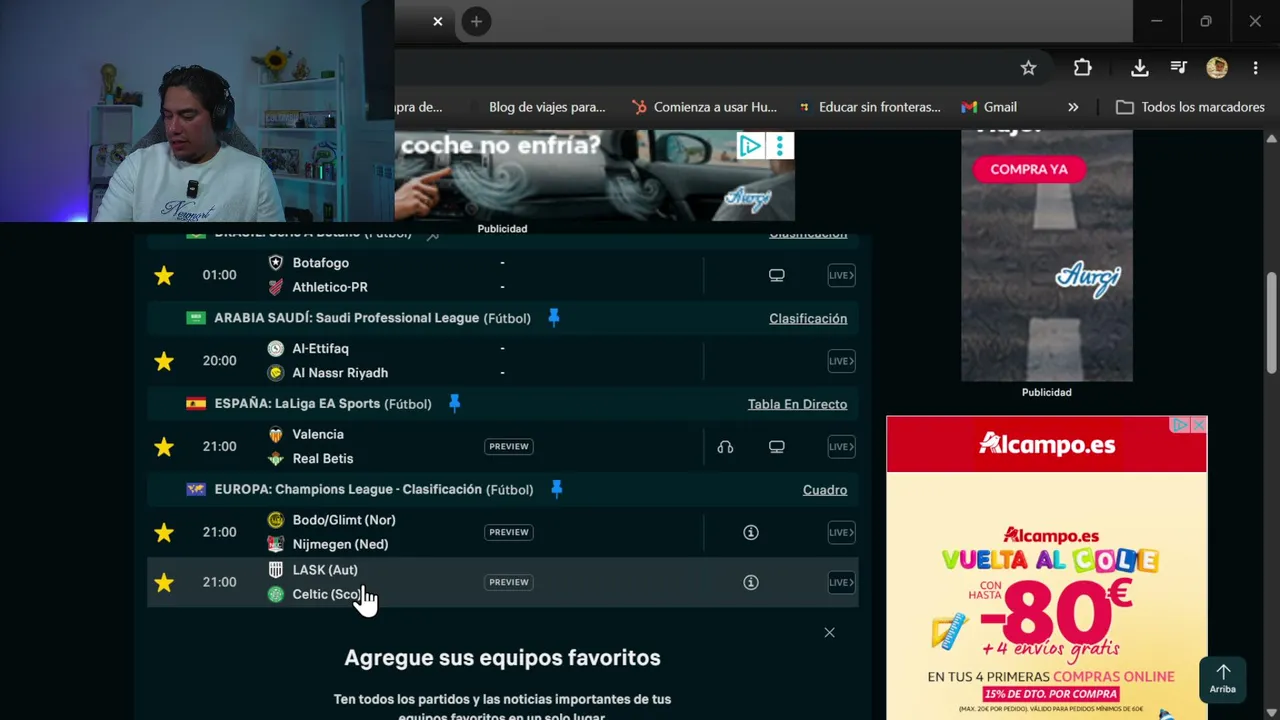Open the Saudi Professional League heading
This screenshot has height=720, width=1280.
(347, 318)
